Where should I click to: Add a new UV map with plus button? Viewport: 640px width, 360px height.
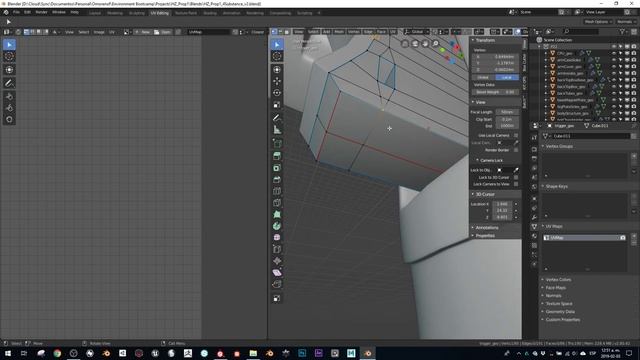pos(634,236)
